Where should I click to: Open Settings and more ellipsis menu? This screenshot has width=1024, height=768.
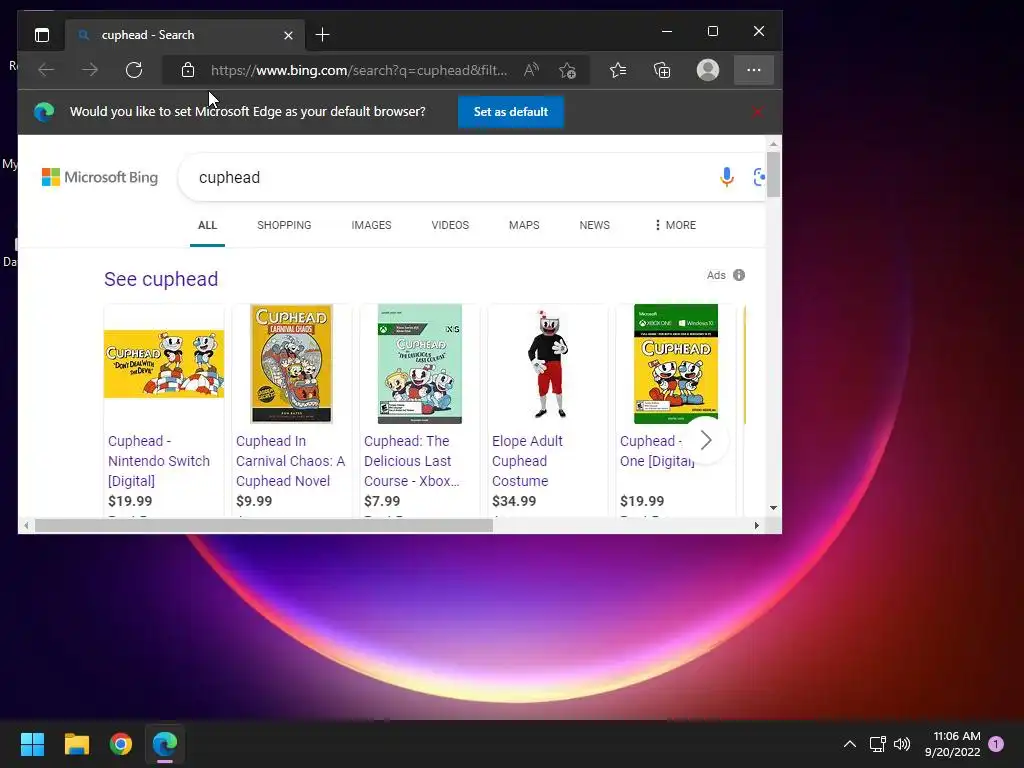[754, 70]
